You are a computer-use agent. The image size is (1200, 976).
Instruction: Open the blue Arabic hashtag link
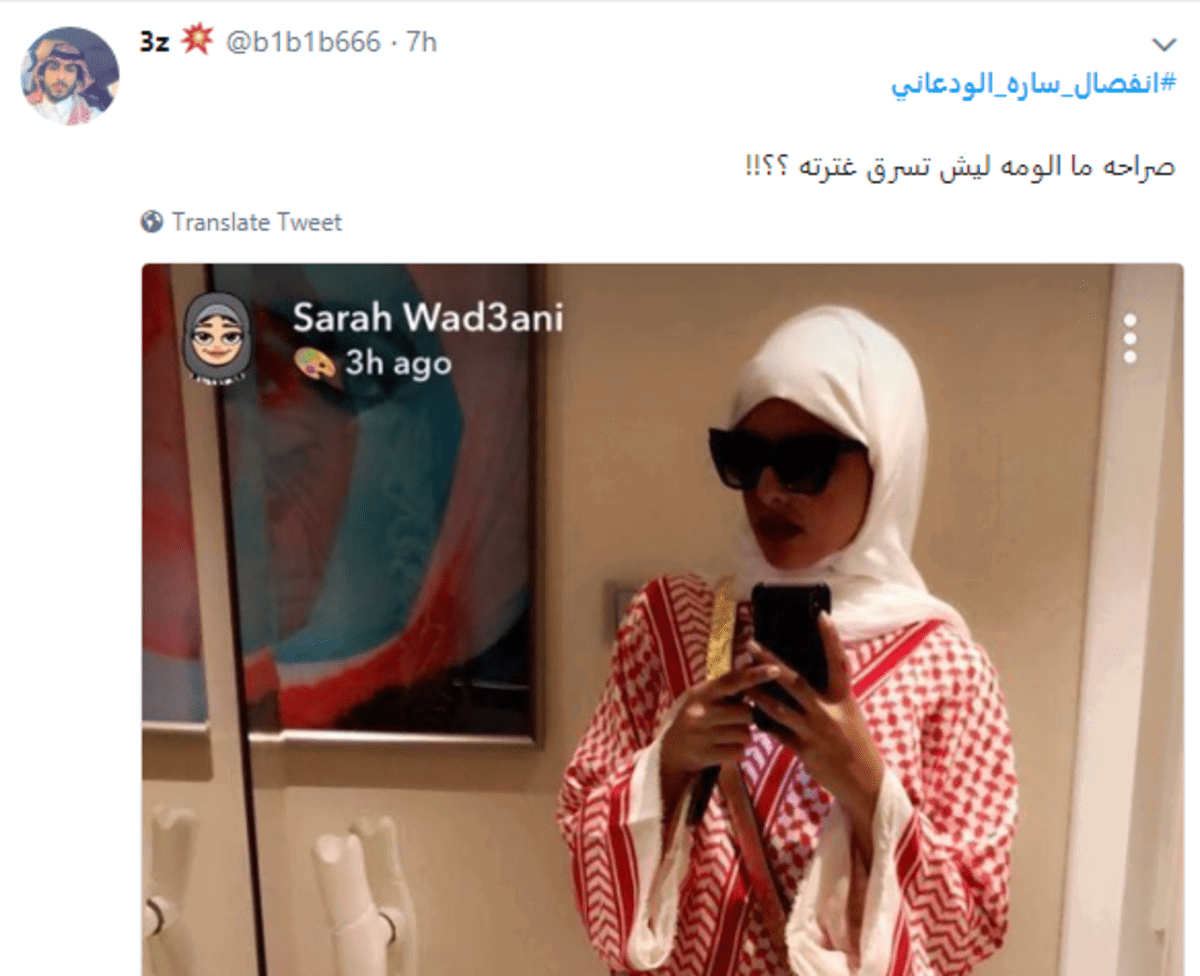[1033, 85]
